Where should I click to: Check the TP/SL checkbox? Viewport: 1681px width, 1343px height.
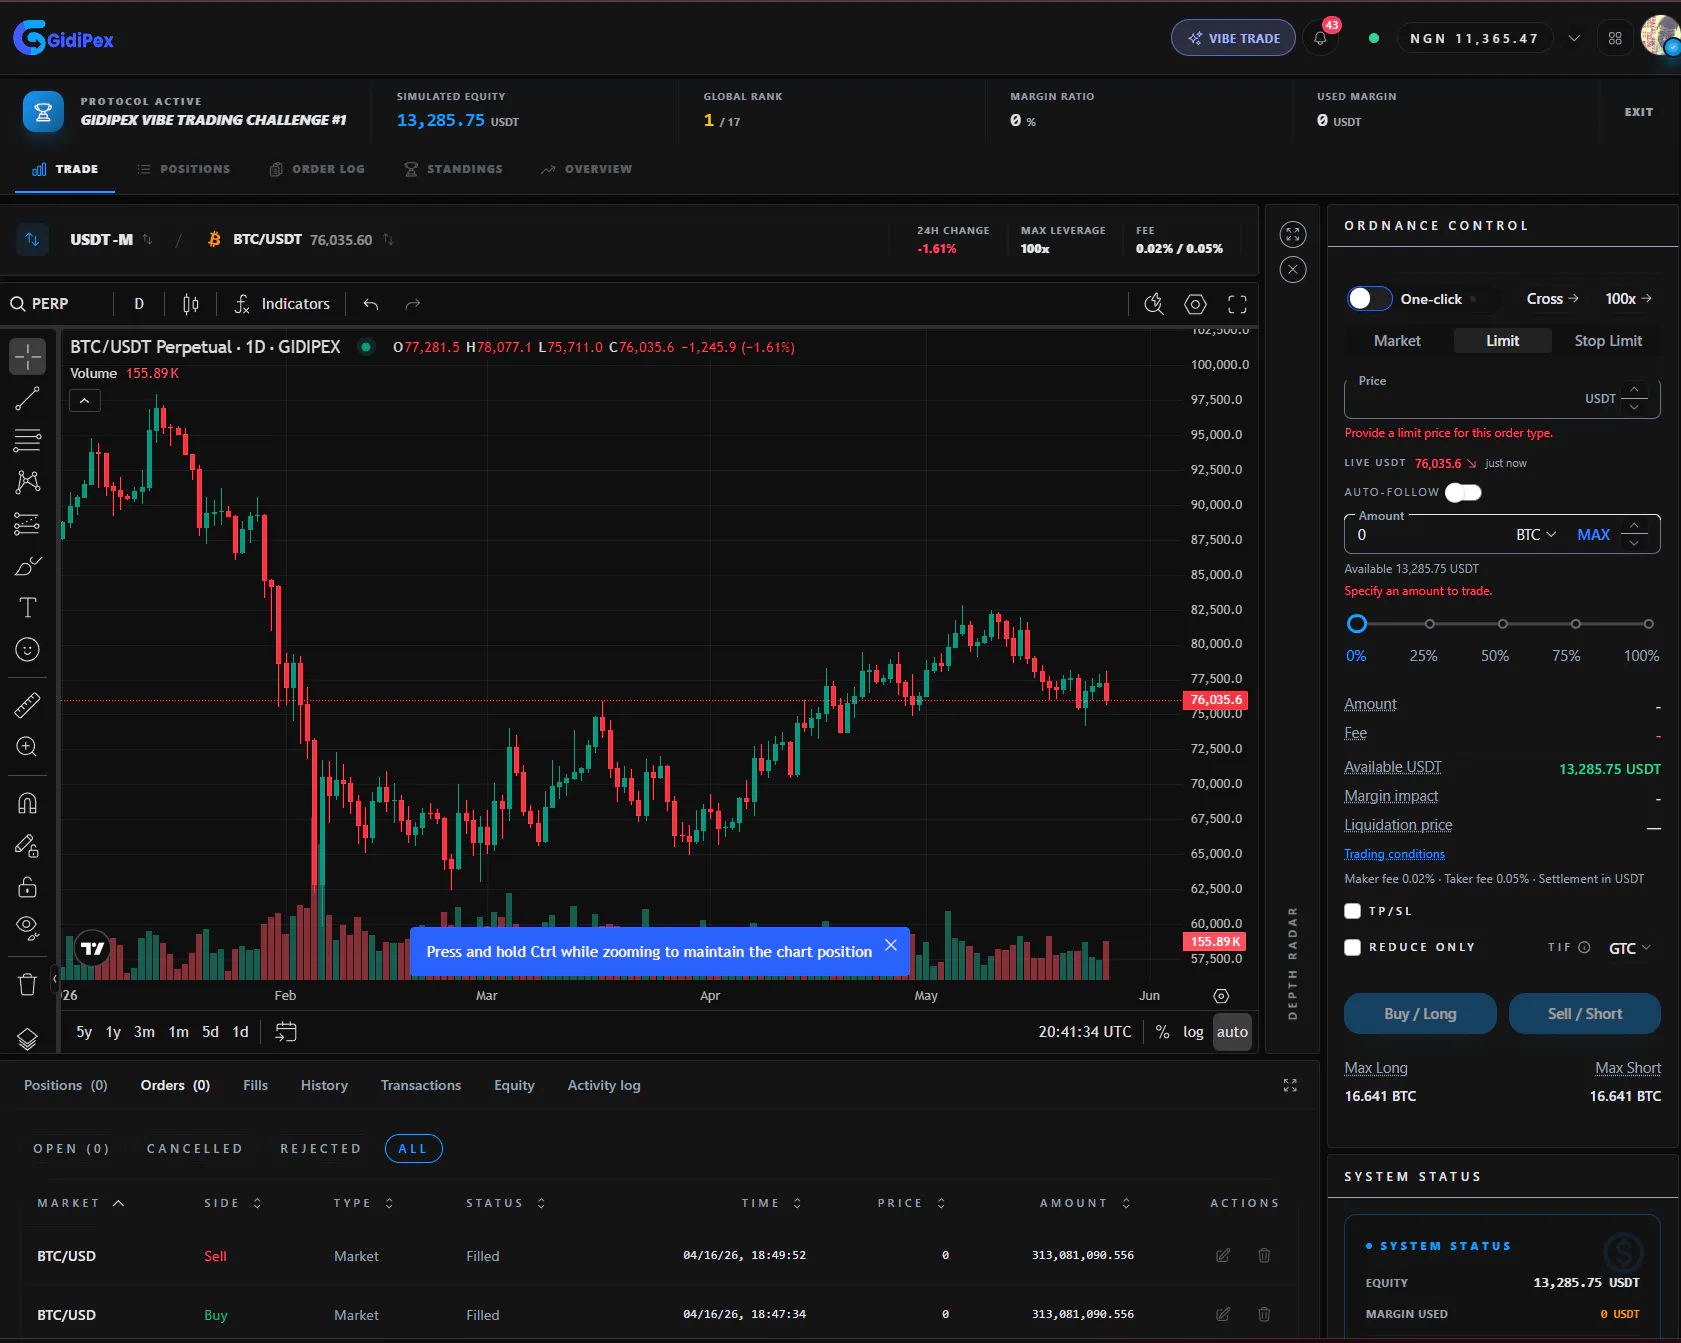point(1353,911)
